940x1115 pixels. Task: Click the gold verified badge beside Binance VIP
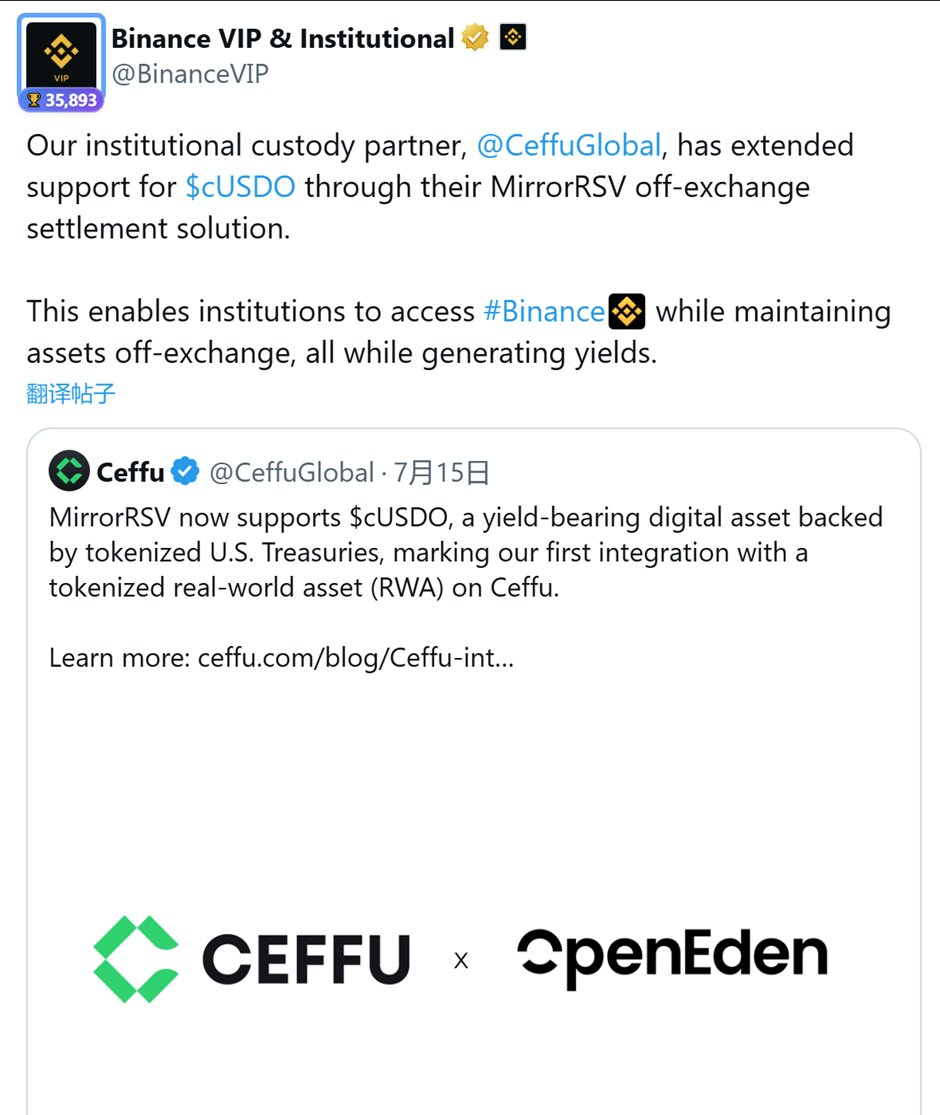click(x=475, y=39)
